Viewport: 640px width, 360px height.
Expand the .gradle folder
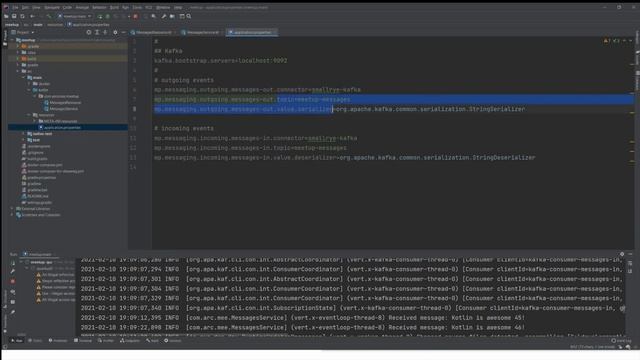coord(18,46)
